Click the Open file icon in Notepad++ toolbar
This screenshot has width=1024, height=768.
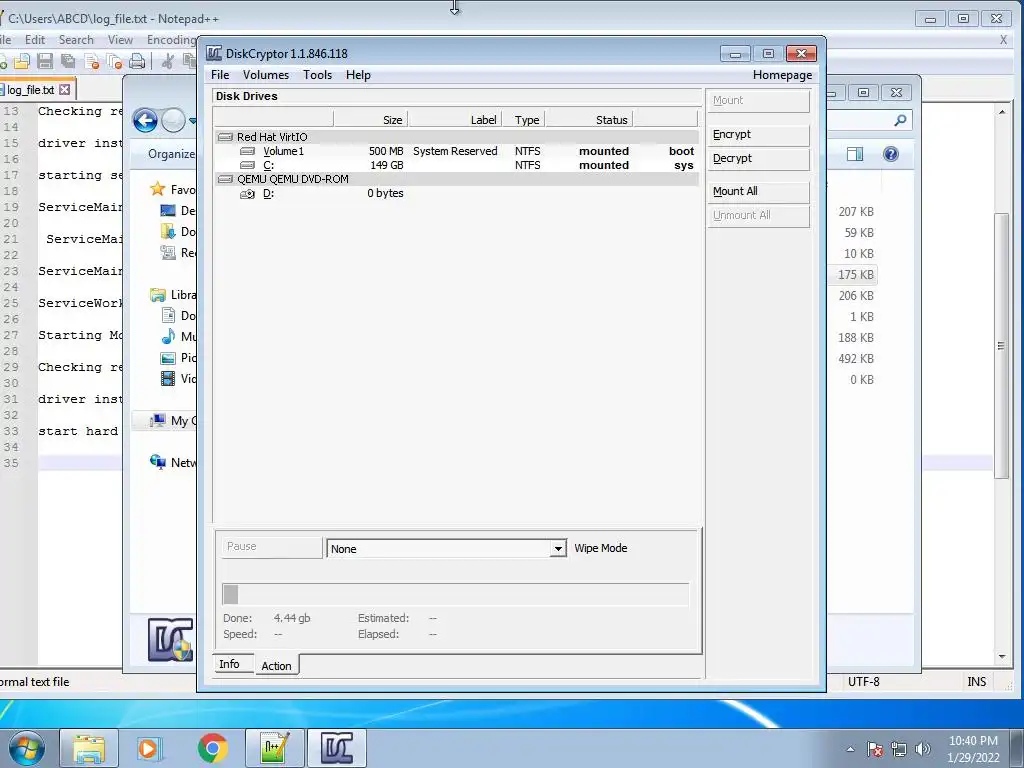pyautogui.click(x=22, y=61)
